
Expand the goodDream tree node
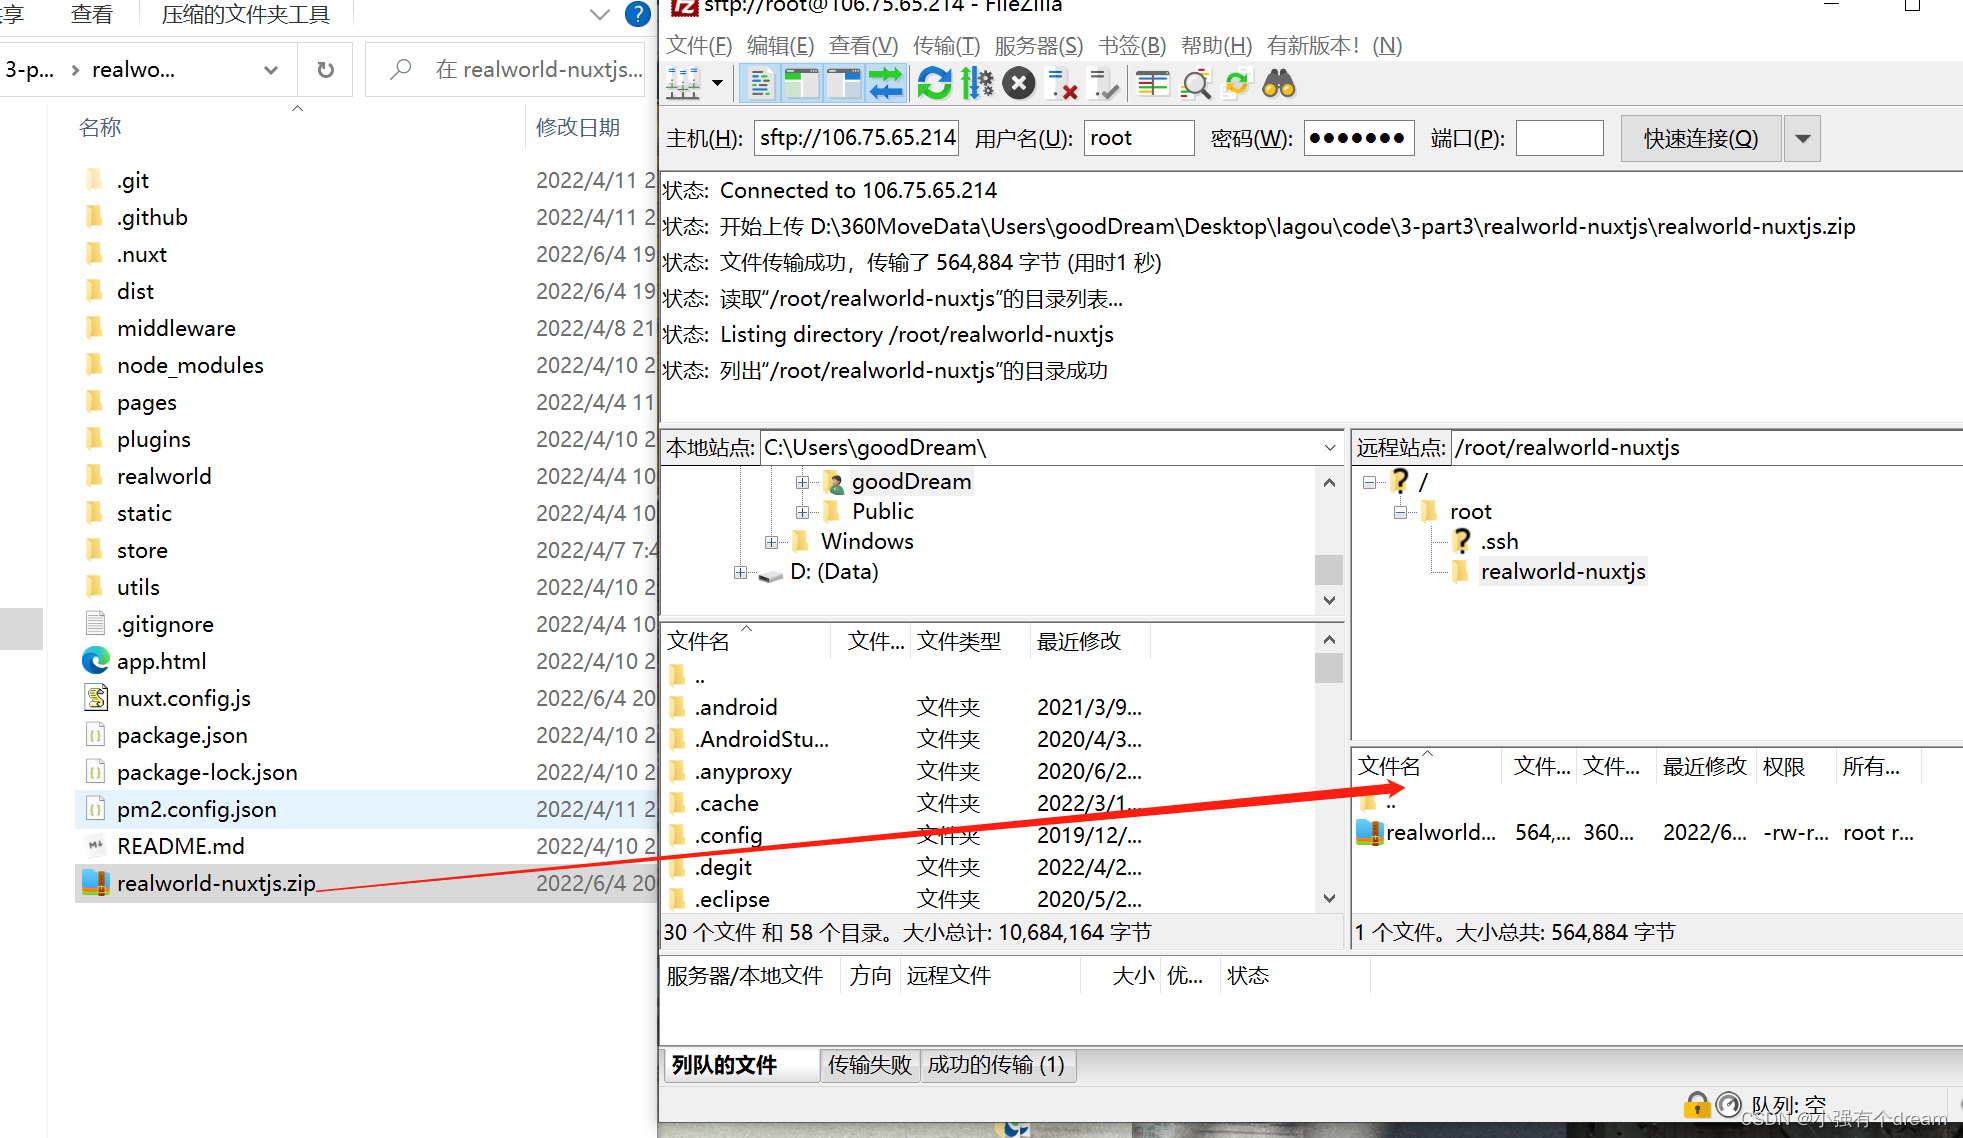point(802,482)
